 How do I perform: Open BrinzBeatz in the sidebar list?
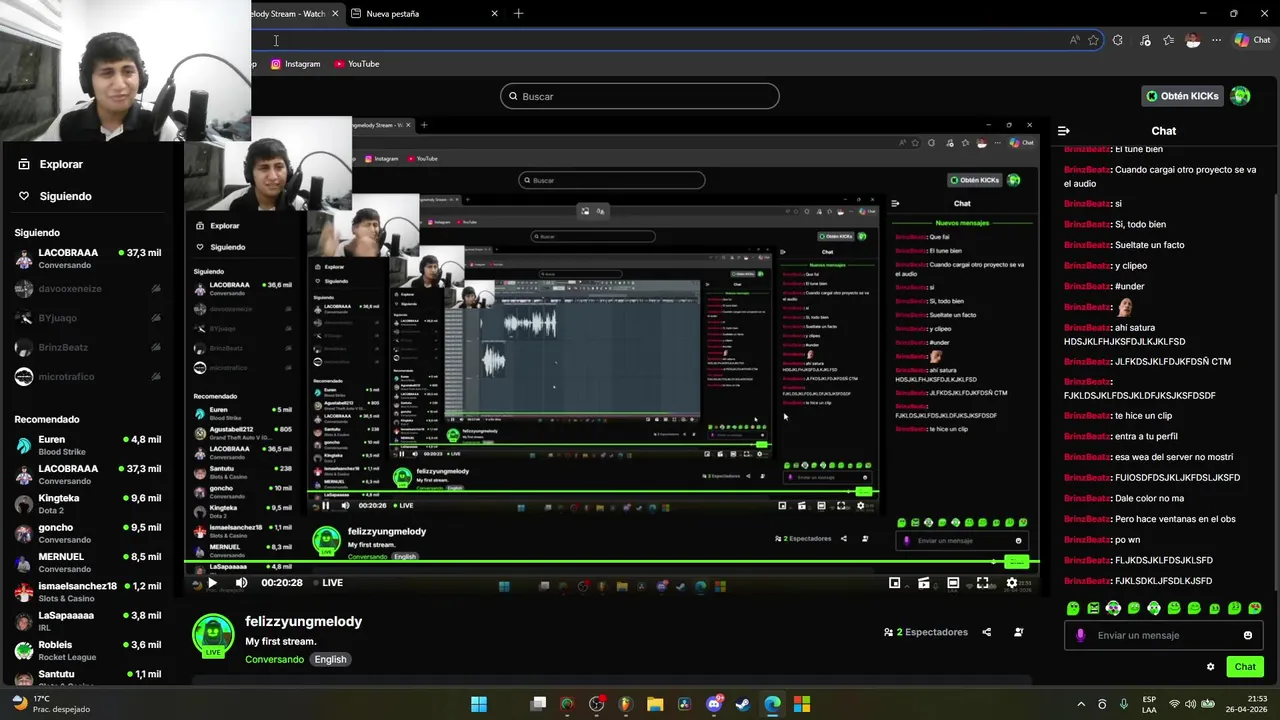click(x=88, y=347)
